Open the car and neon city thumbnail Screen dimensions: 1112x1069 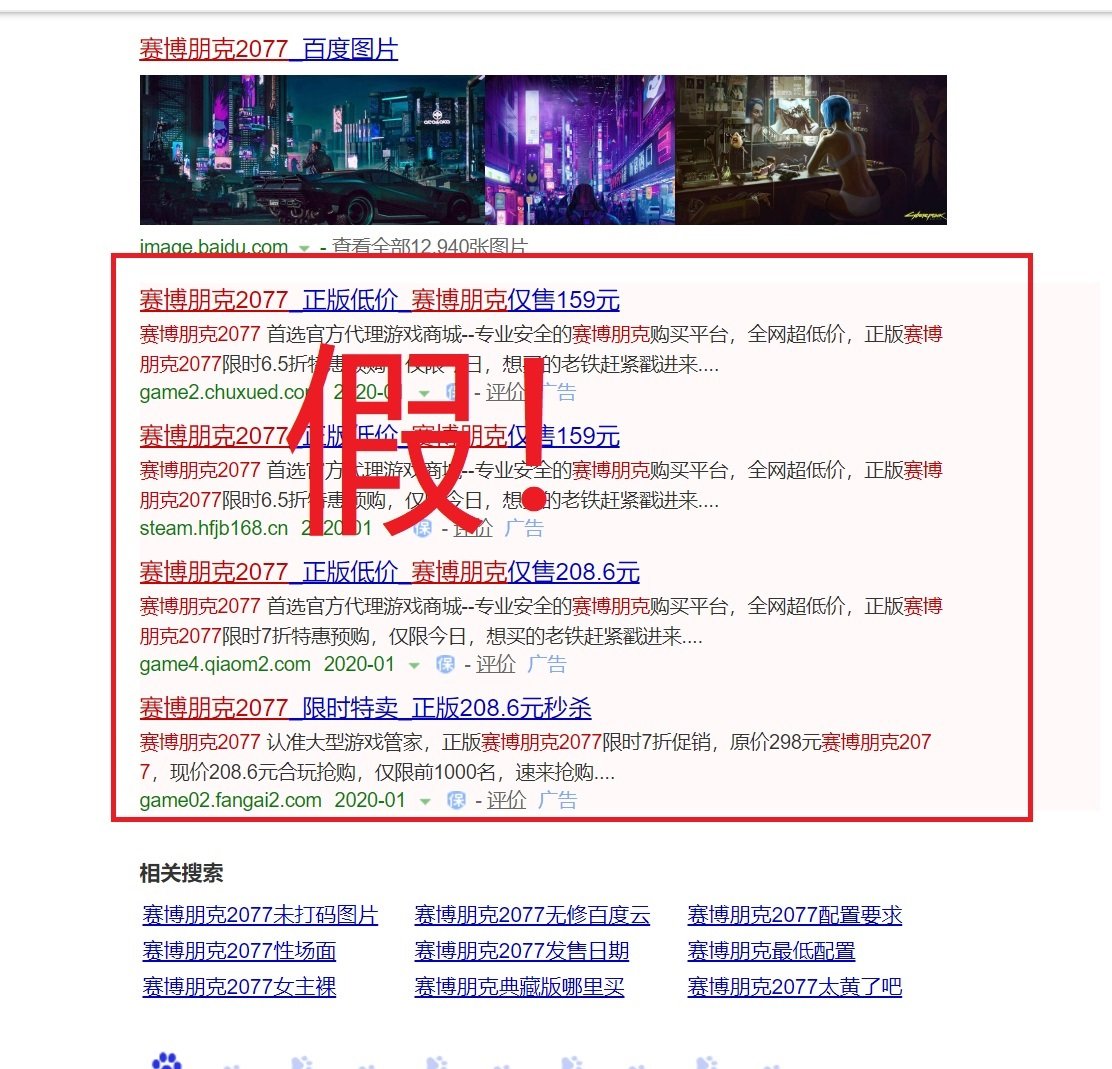(x=312, y=150)
